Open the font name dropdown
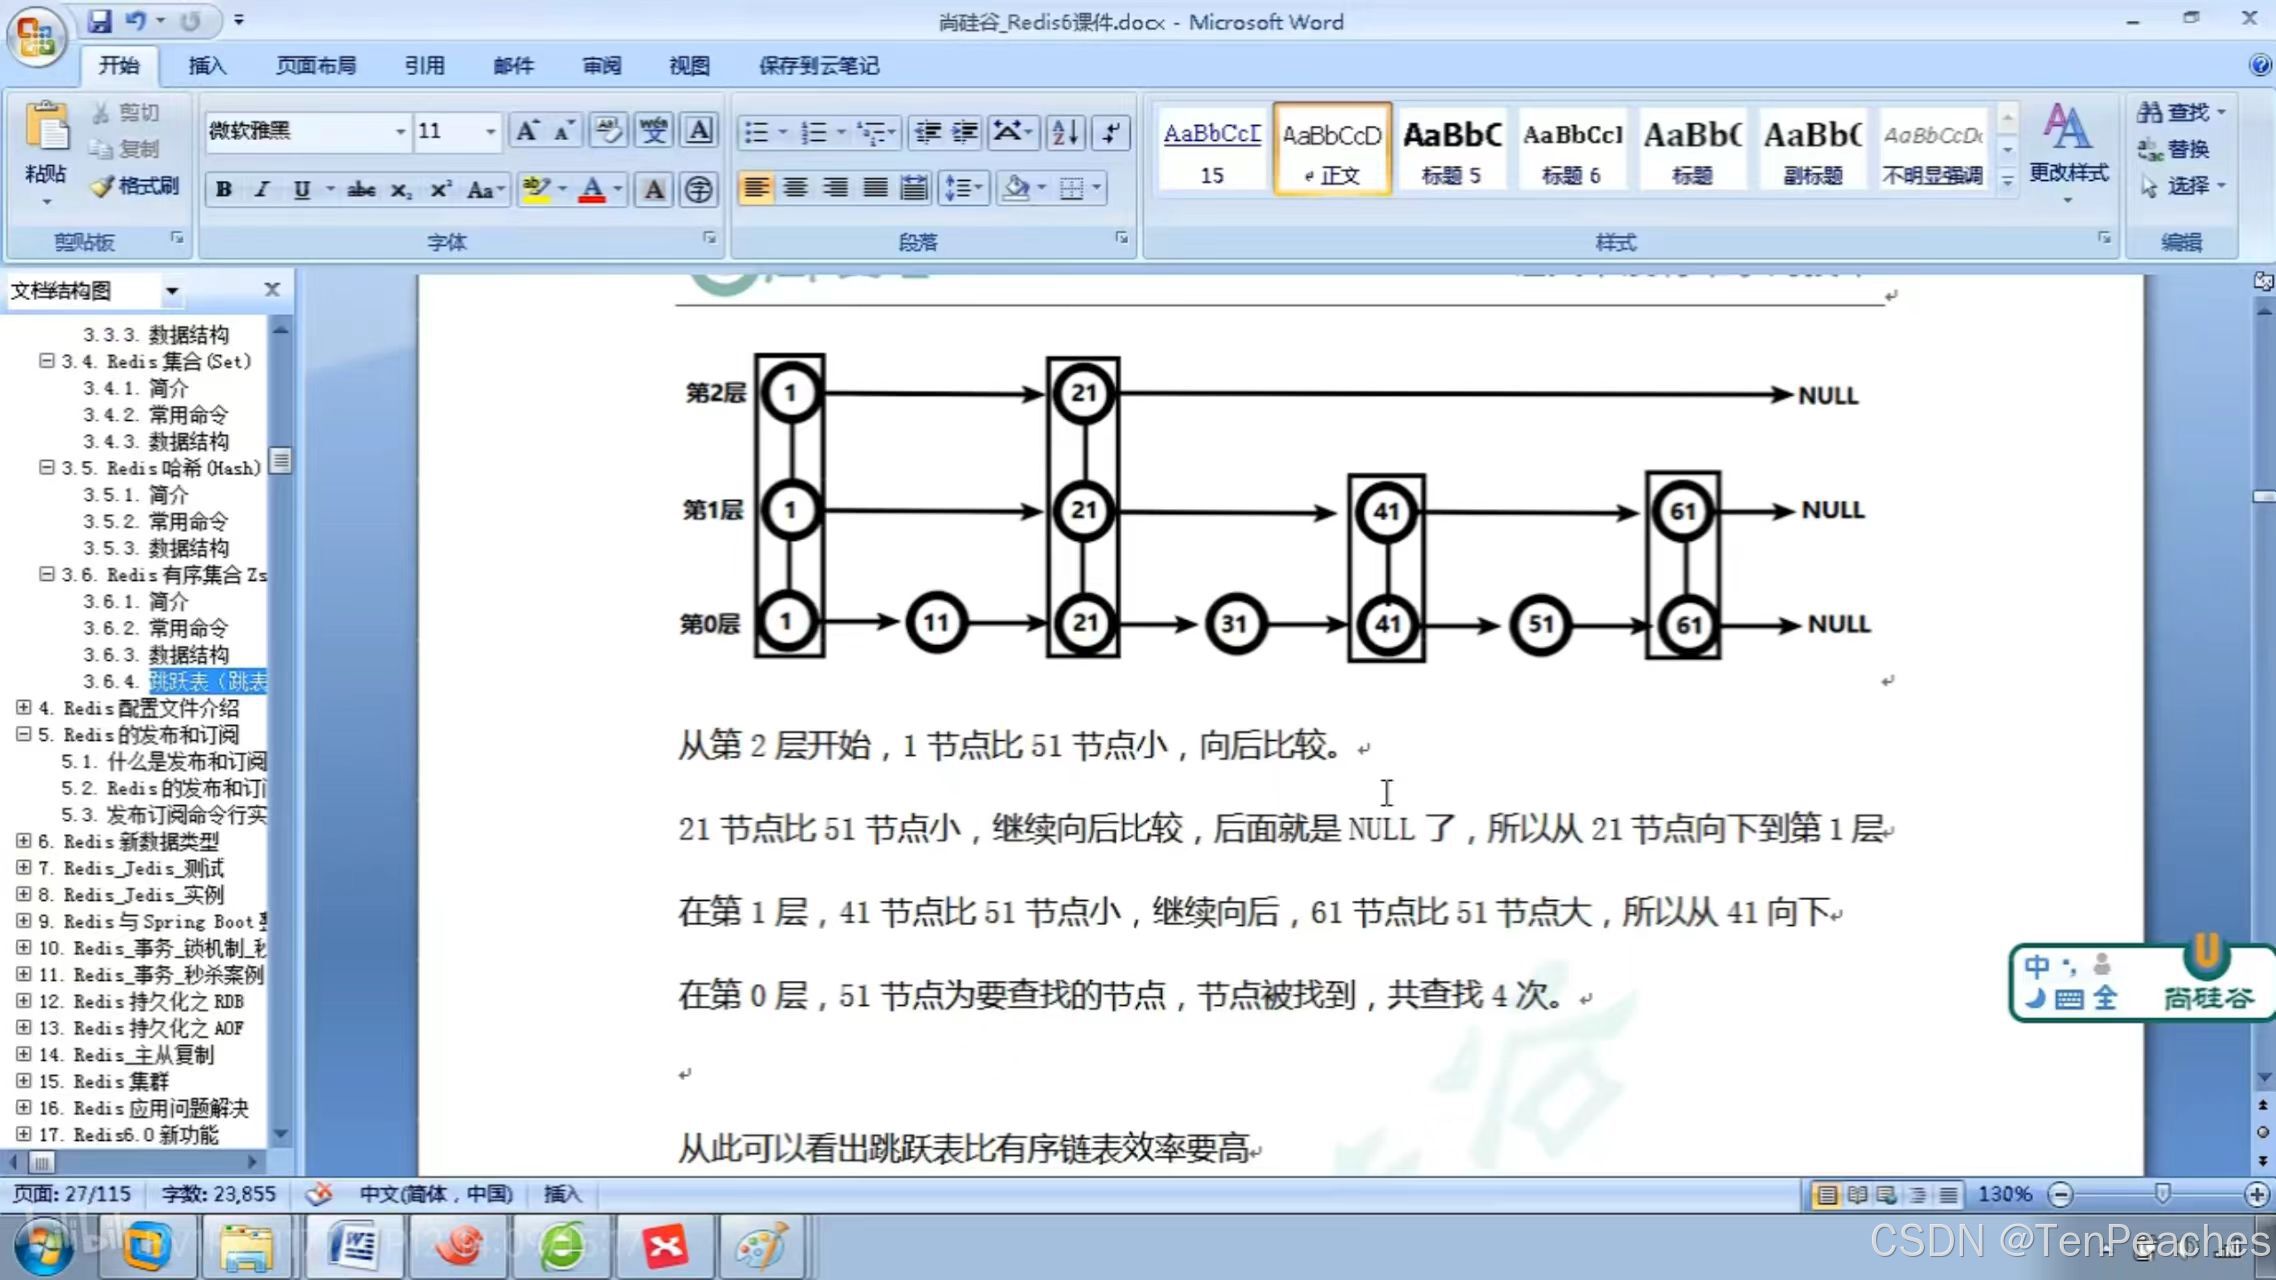2276x1280 pixels. pyautogui.click(x=400, y=131)
